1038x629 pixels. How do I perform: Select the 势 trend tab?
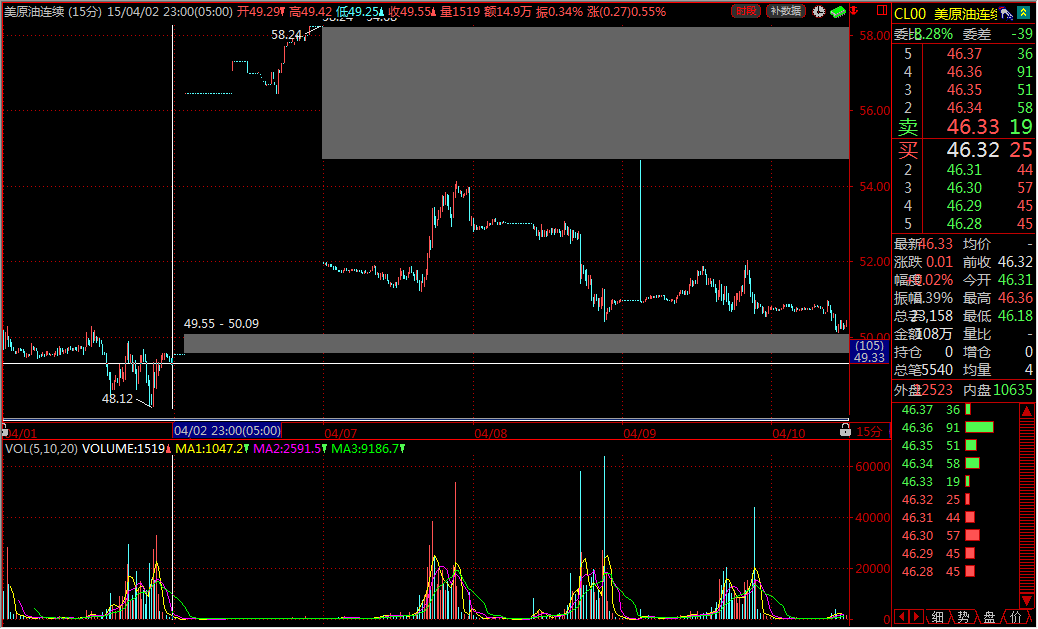tap(963, 617)
